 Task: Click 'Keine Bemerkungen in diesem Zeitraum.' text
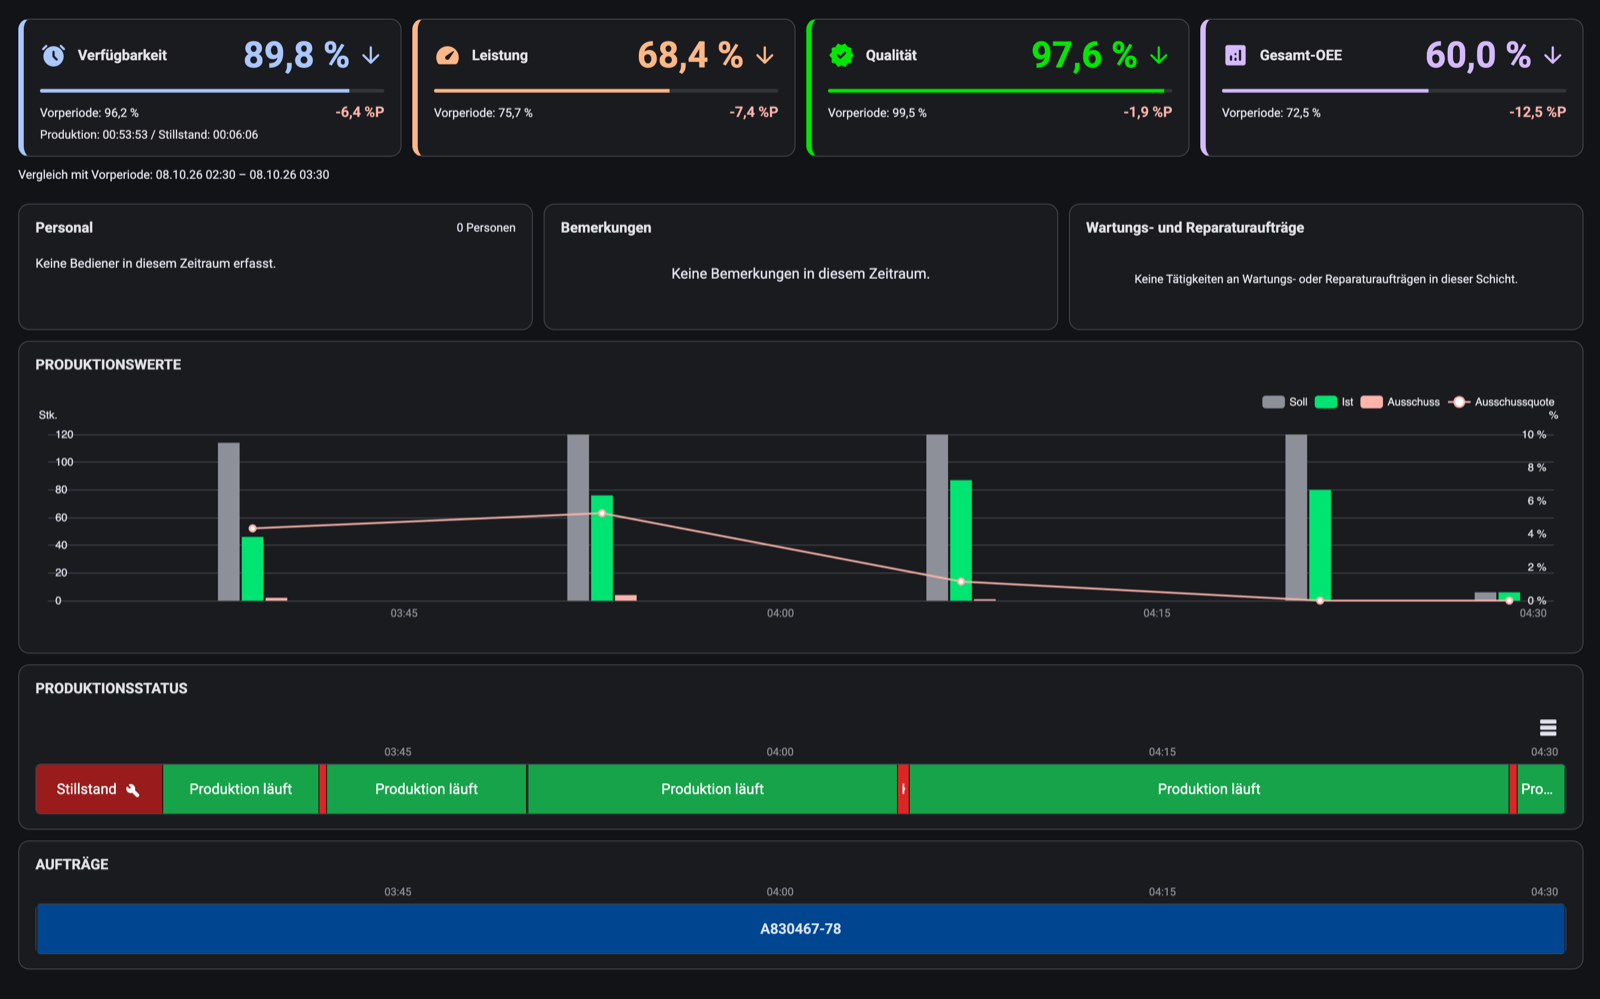[800, 274]
